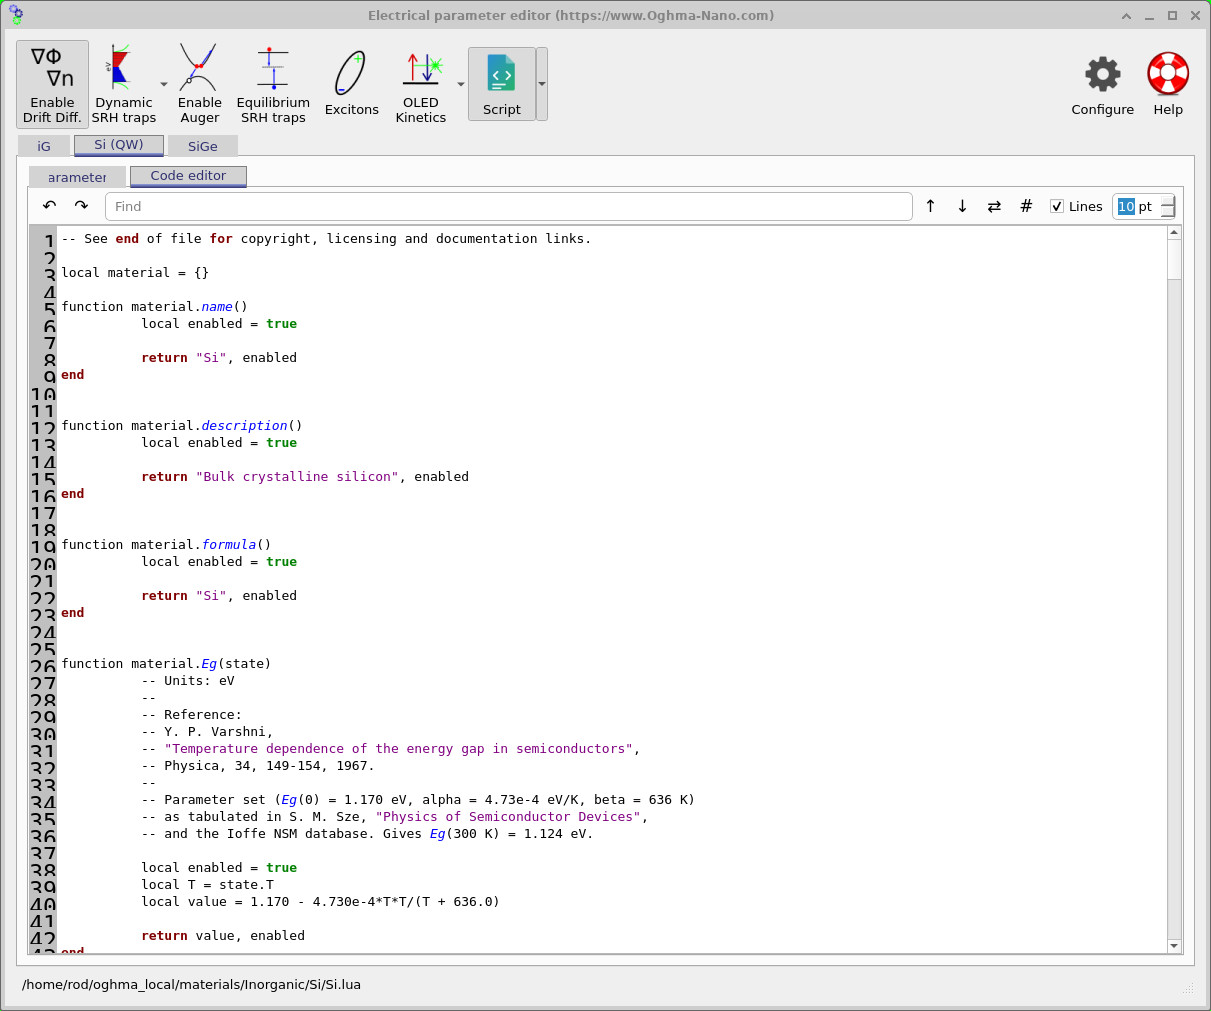Open Script button dropdown arrow
The image size is (1211, 1011).
542,84
